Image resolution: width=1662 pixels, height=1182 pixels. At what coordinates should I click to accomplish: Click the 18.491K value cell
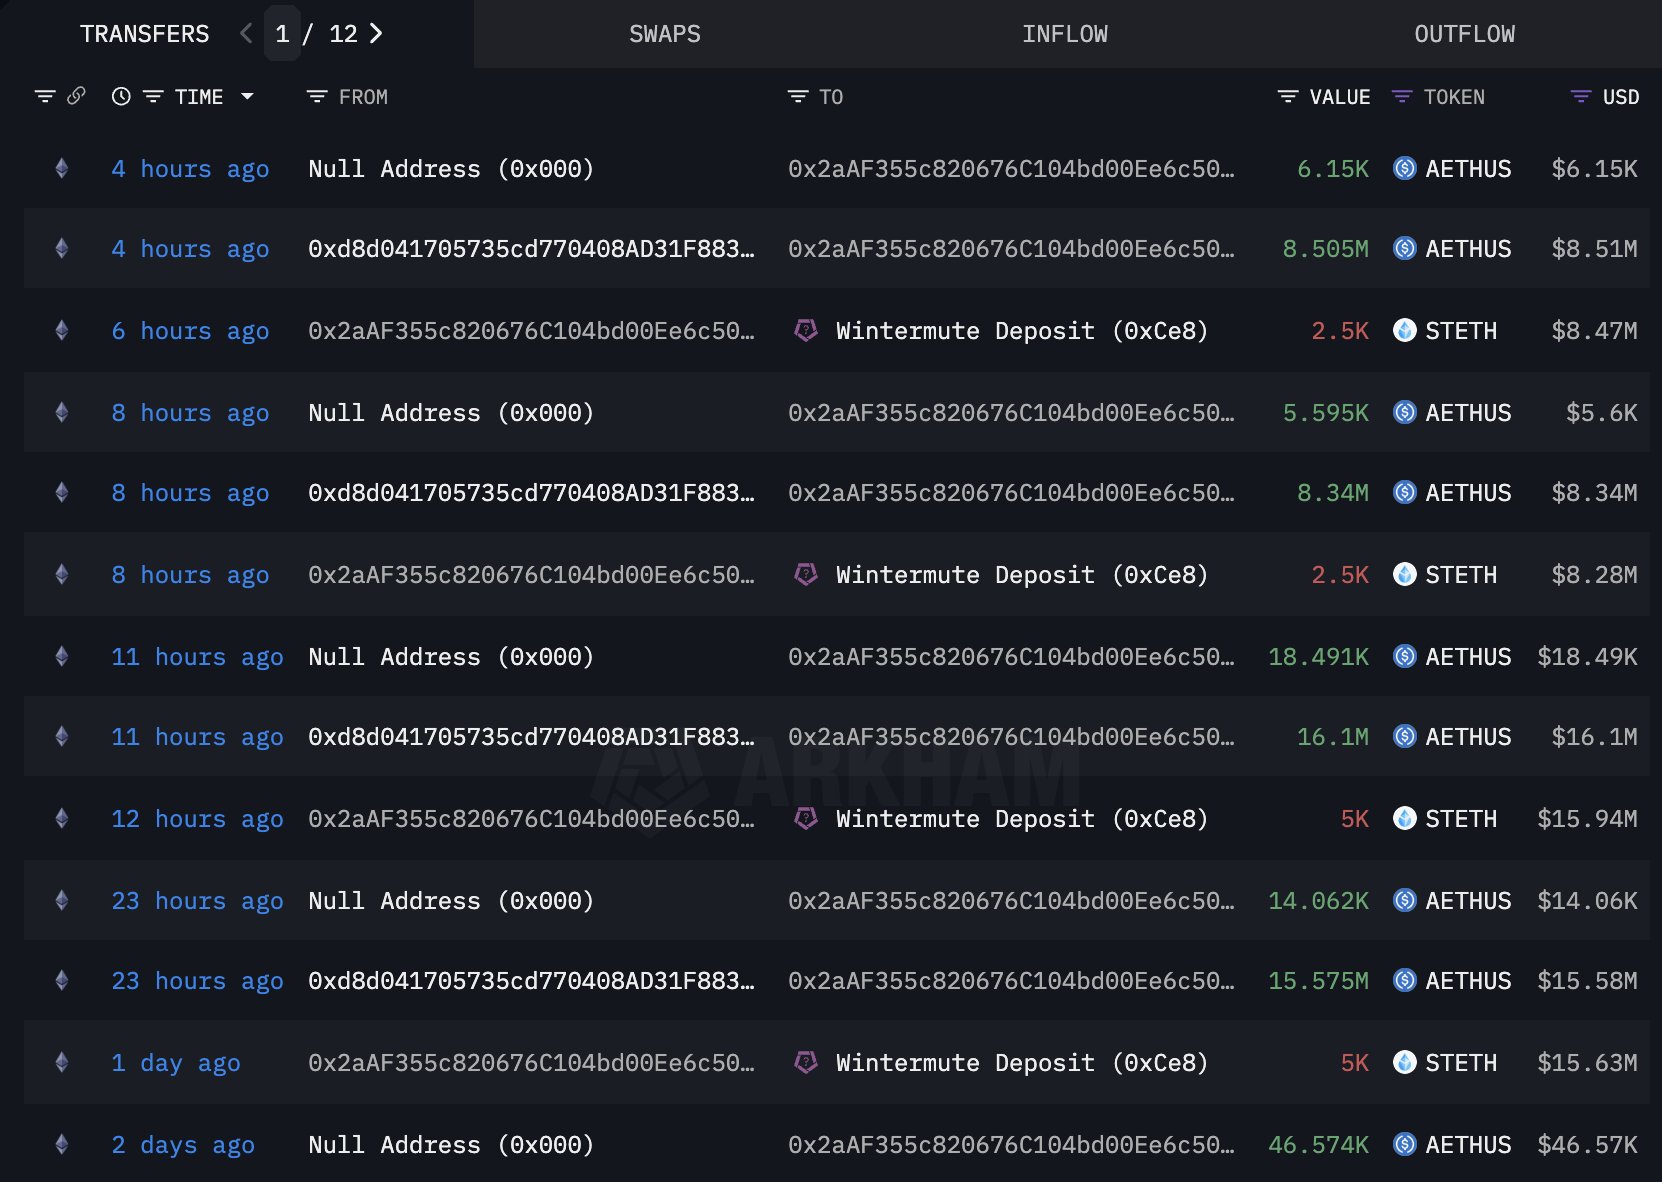click(1318, 657)
